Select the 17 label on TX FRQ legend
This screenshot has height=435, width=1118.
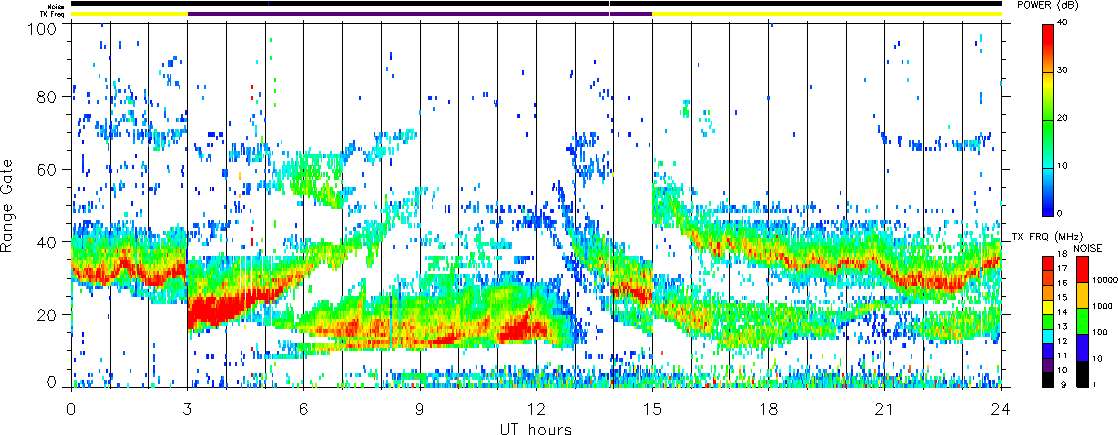coord(1062,269)
